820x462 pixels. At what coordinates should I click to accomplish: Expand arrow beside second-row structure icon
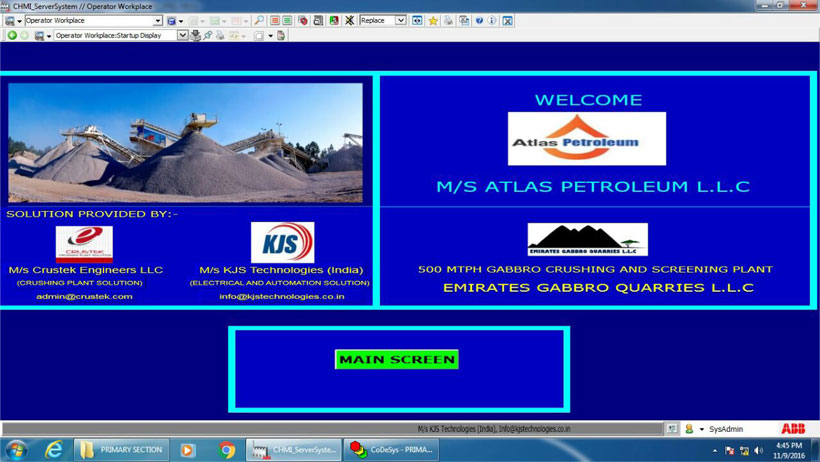tap(49, 36)
